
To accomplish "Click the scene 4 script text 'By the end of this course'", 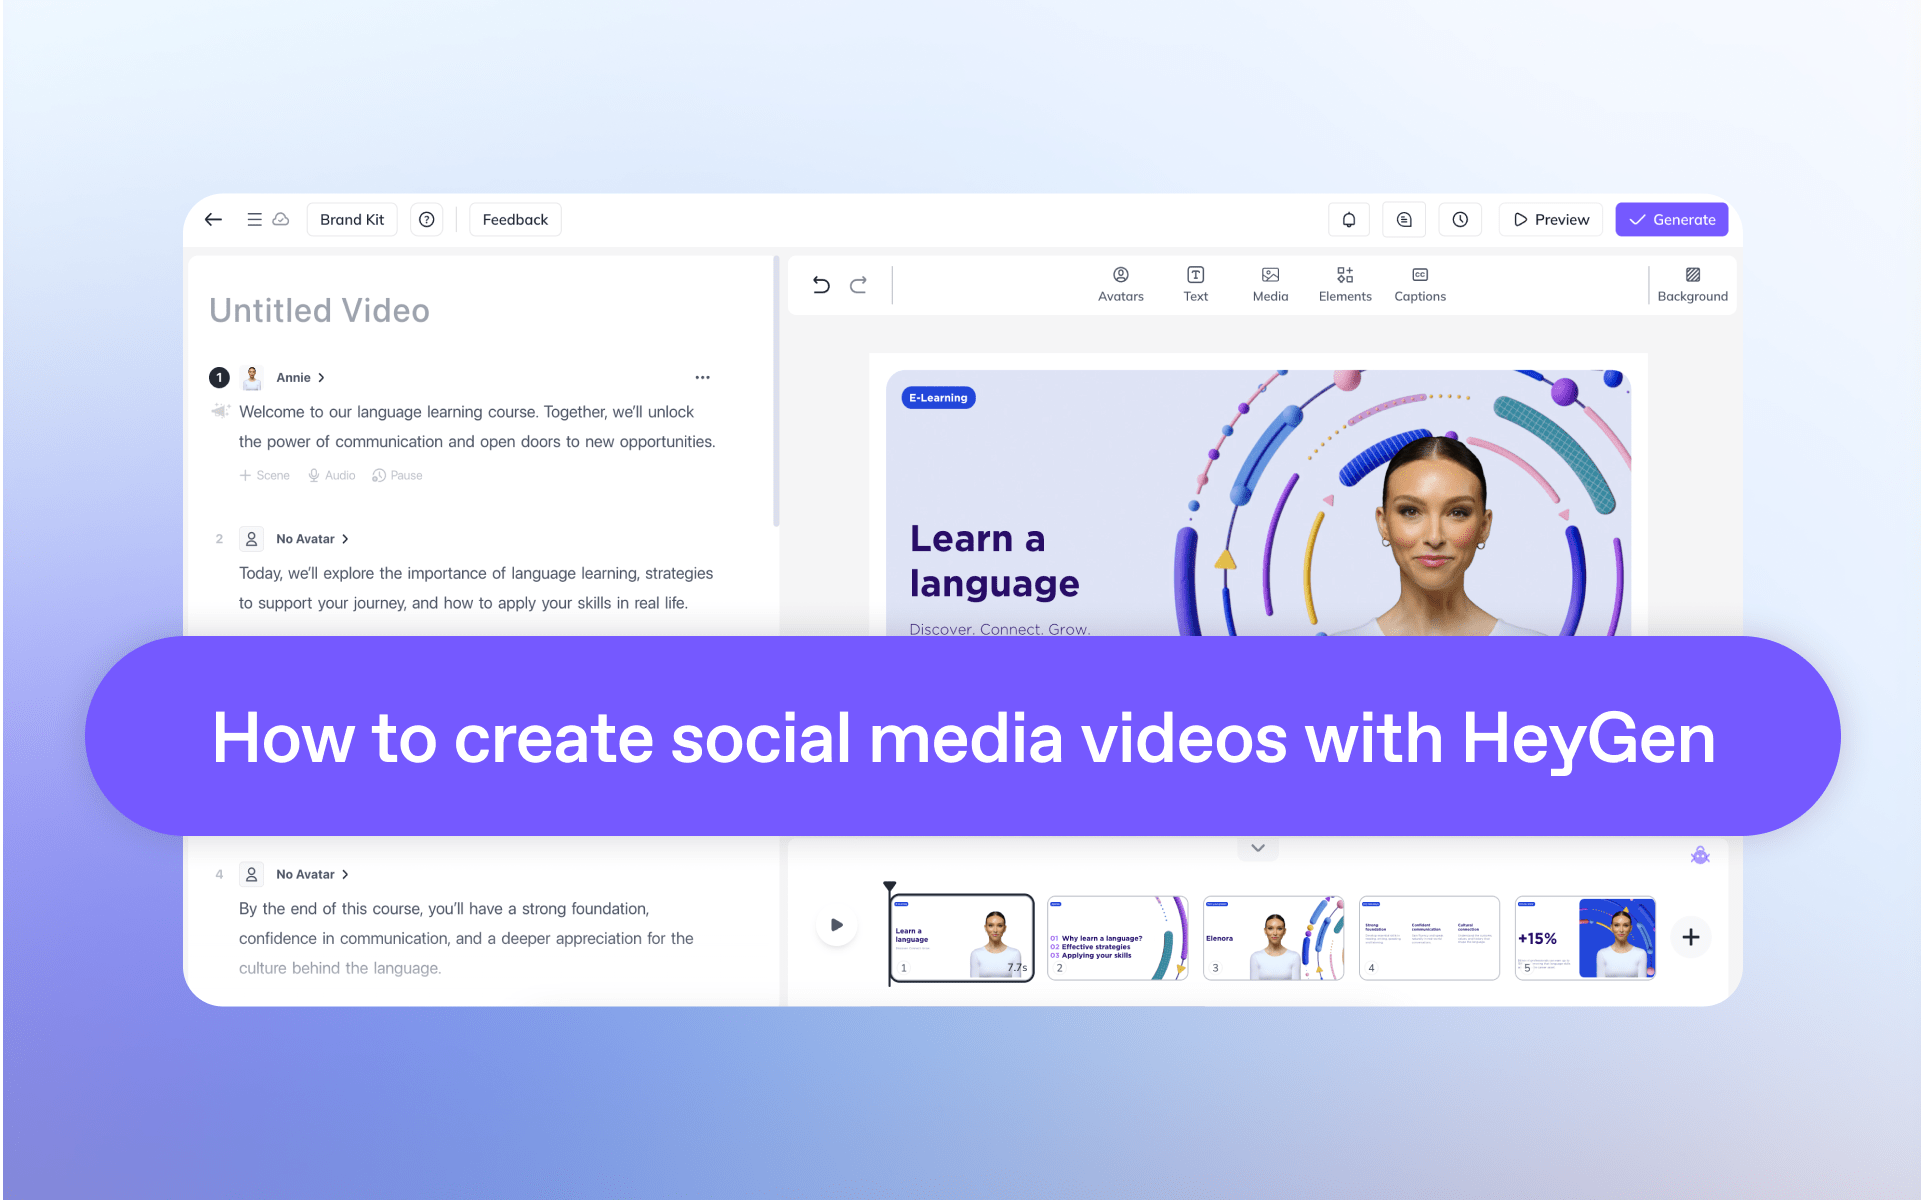I will pyautogui.click(x=466, y=938).
